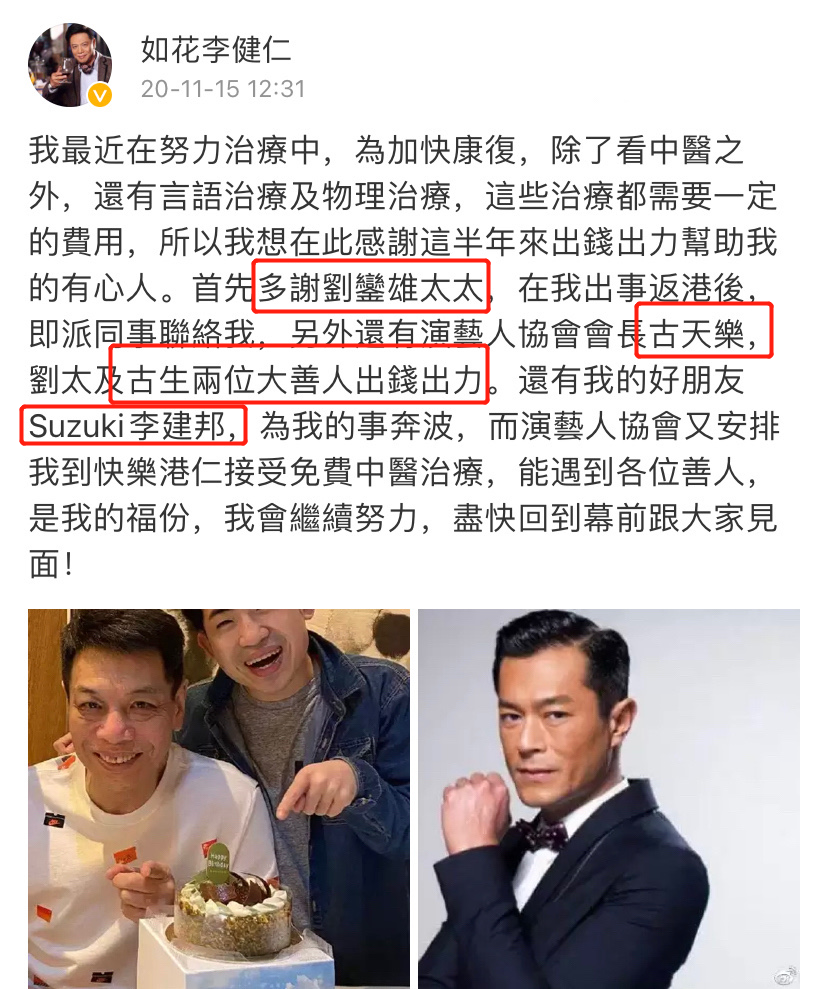Click the orange verified badge on avatar

point(100,95)
